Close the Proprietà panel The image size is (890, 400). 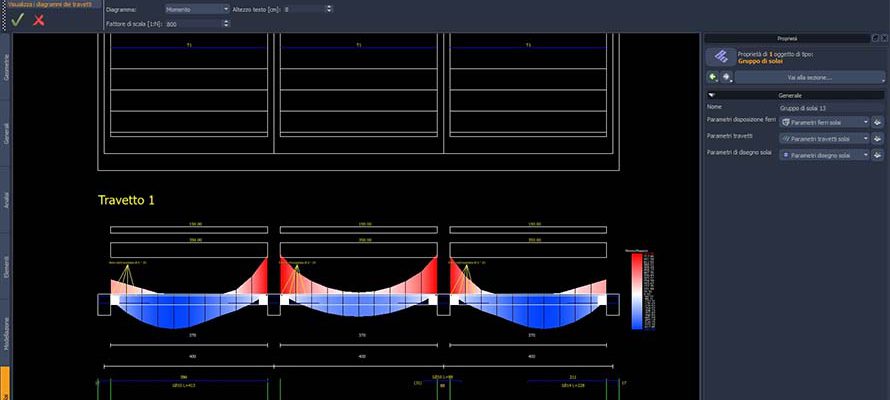(884, 38)
